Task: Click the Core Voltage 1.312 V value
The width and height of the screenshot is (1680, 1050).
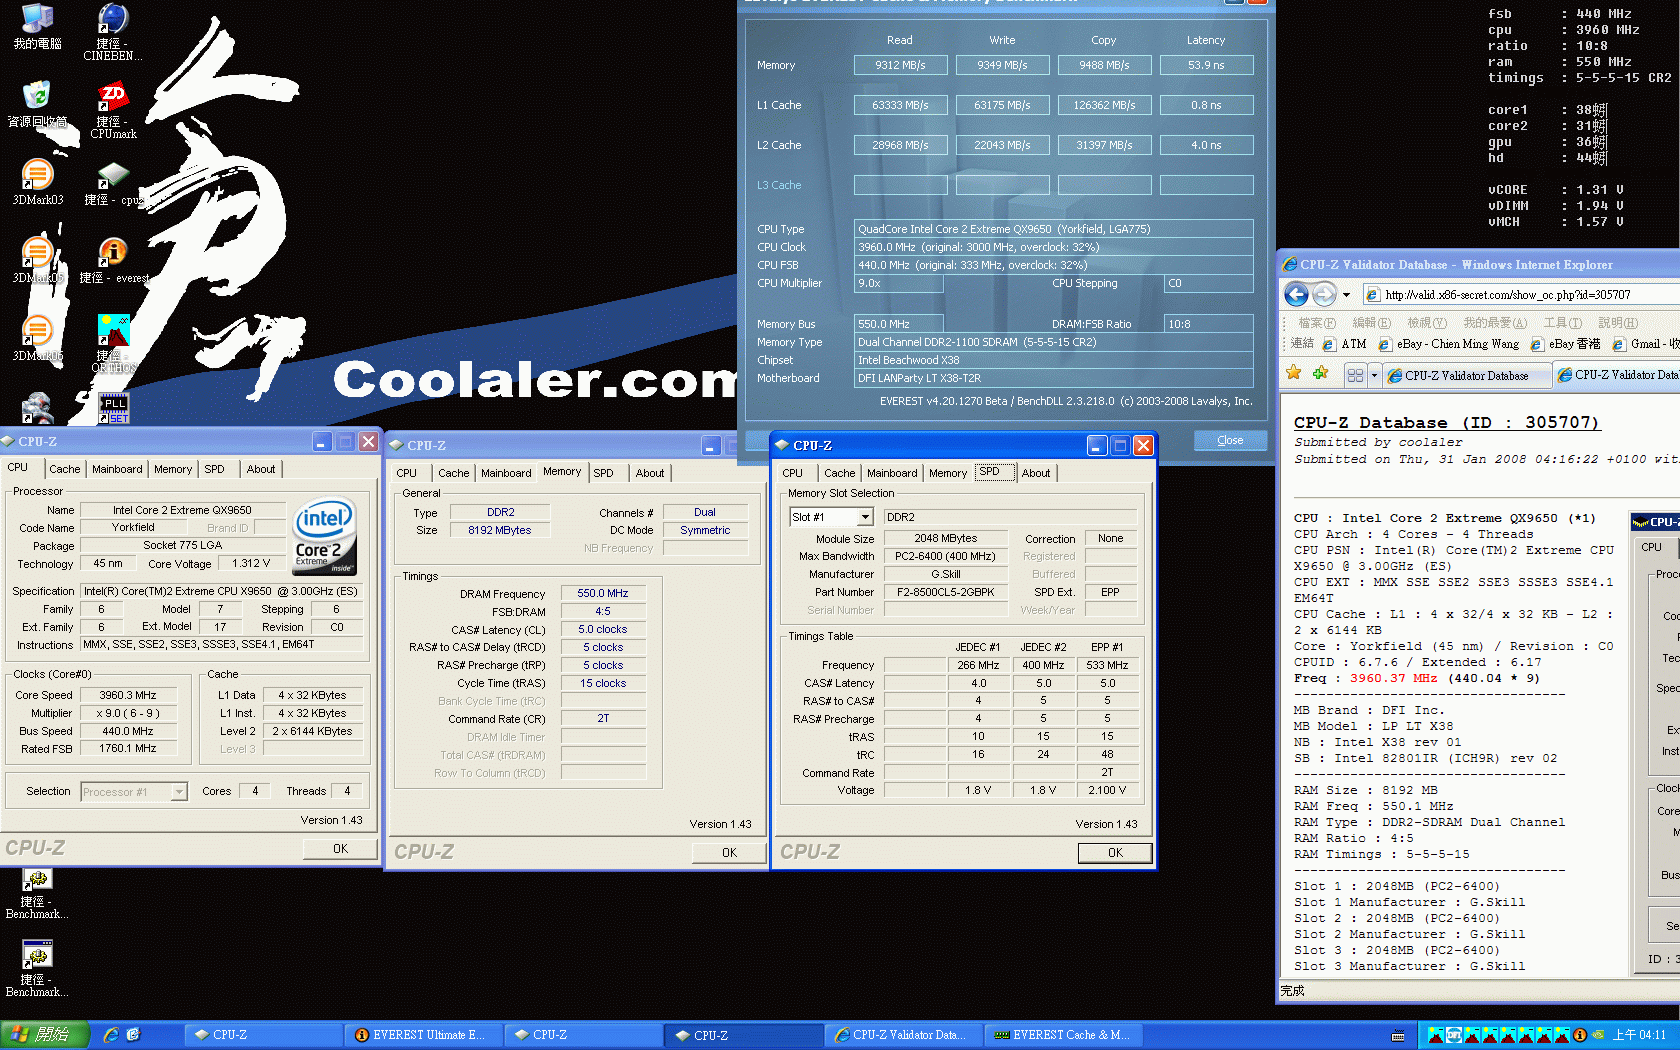Action: point(251,564)
